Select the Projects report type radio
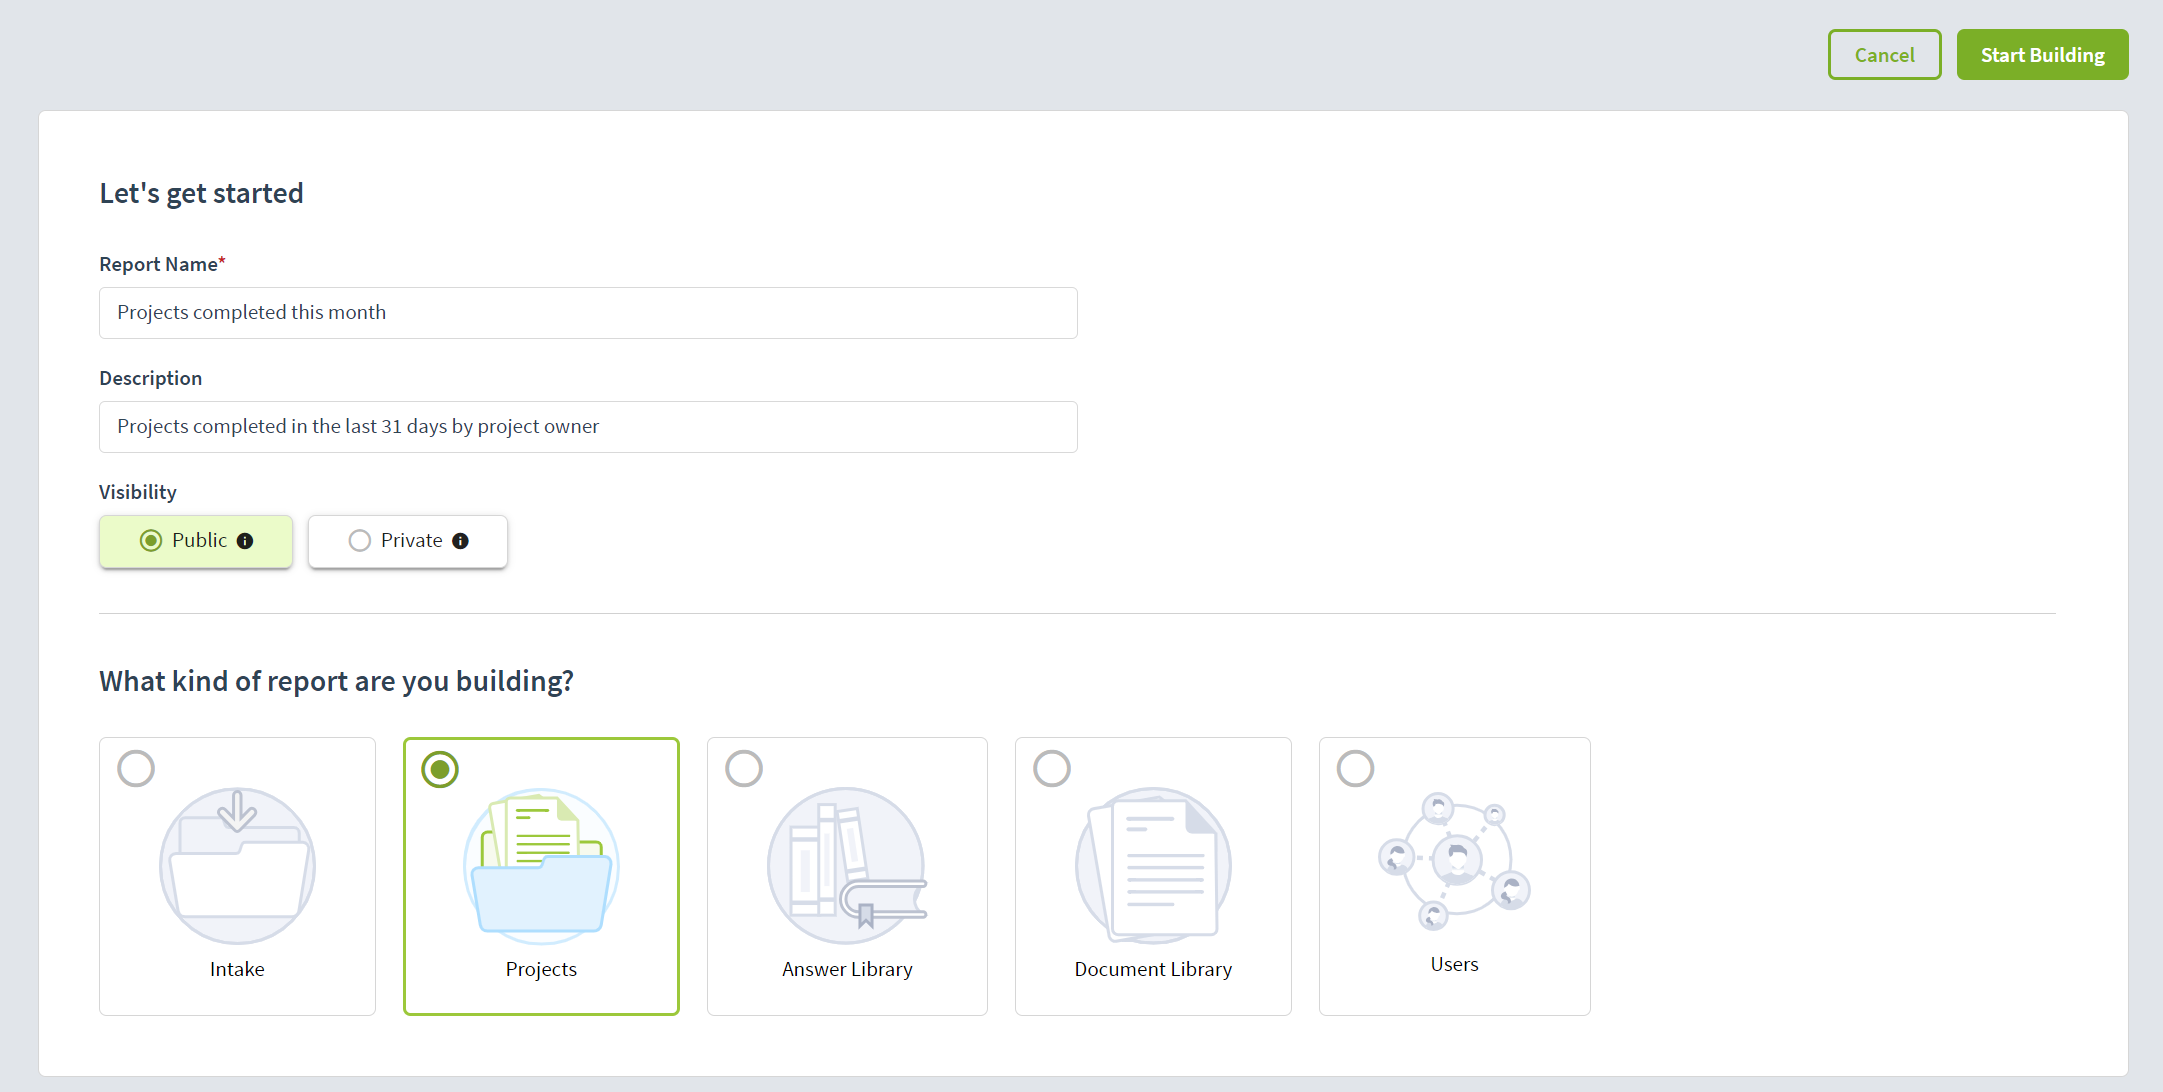Screen dimensions: 2163x1092 click(x=440, y=769)
